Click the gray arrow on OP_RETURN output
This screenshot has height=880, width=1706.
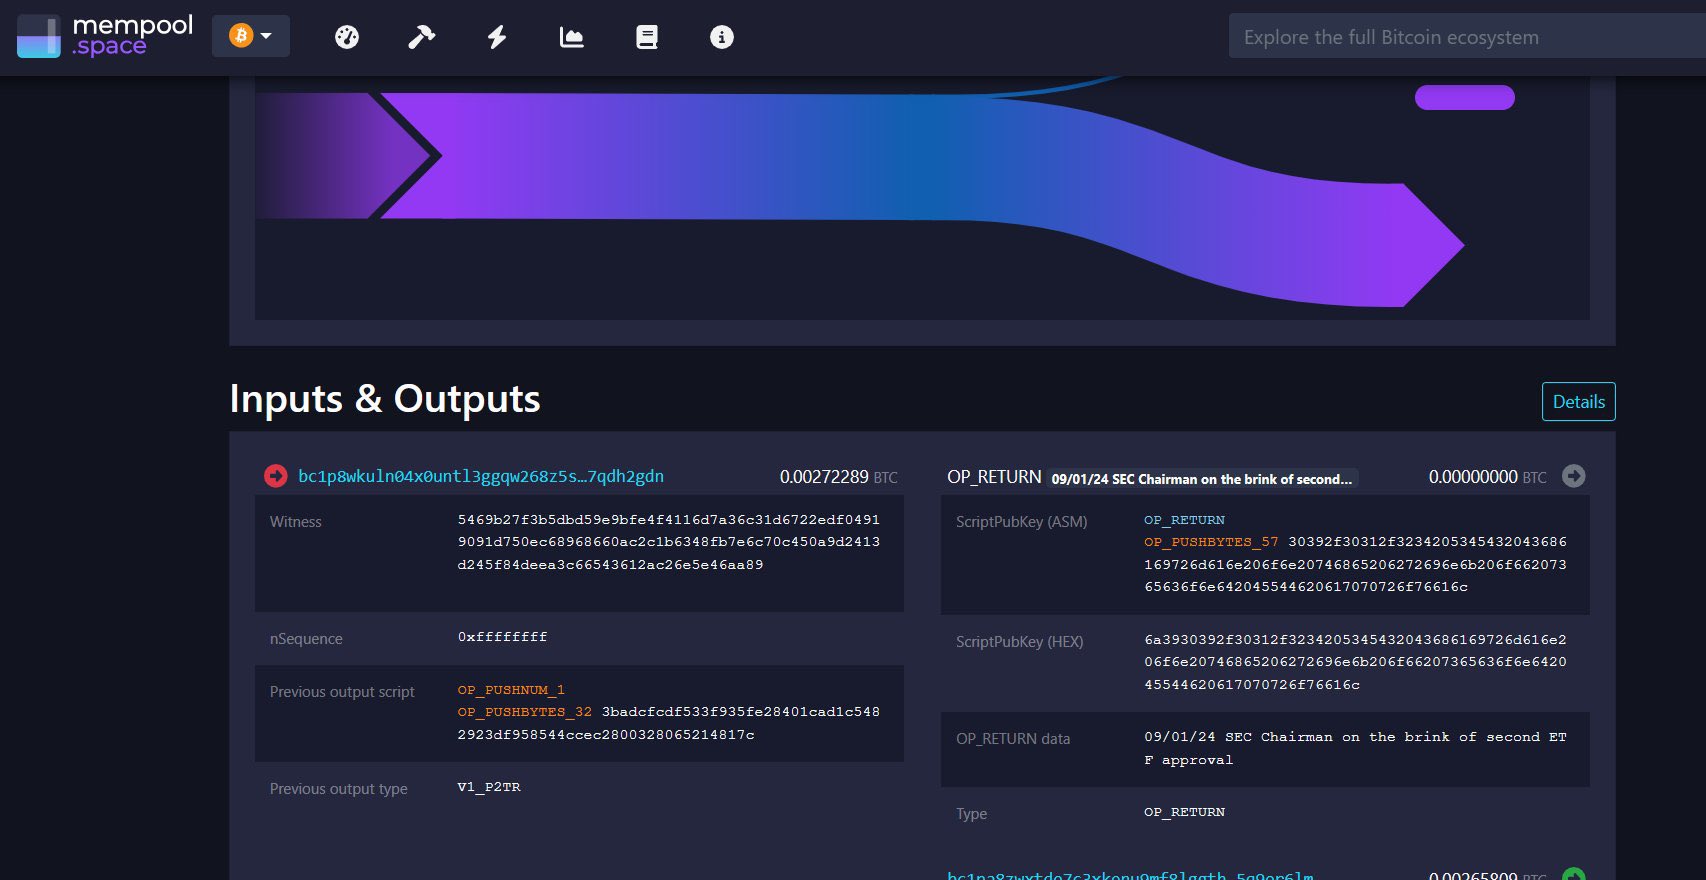point(1573,476)
